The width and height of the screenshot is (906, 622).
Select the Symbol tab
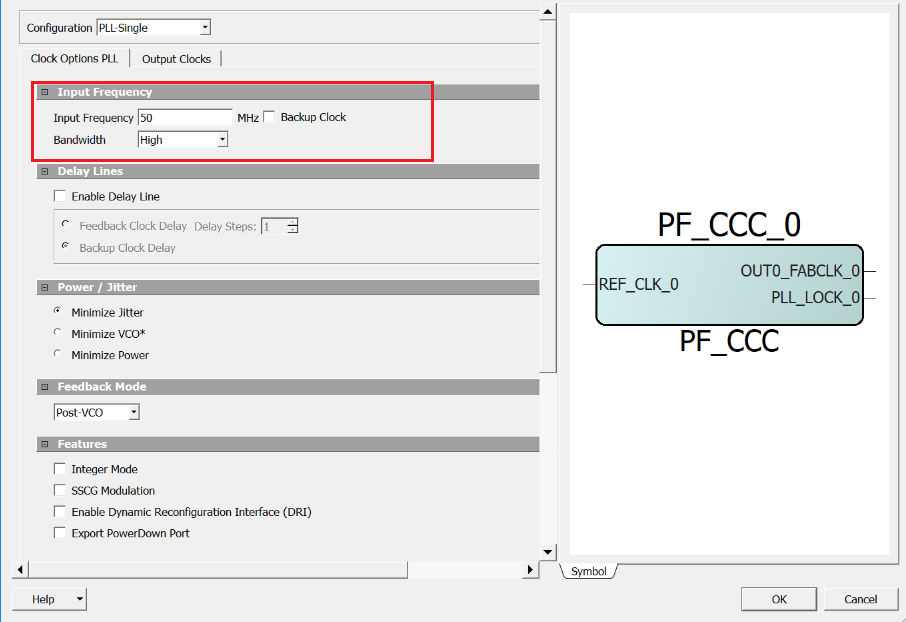(589, 571)
